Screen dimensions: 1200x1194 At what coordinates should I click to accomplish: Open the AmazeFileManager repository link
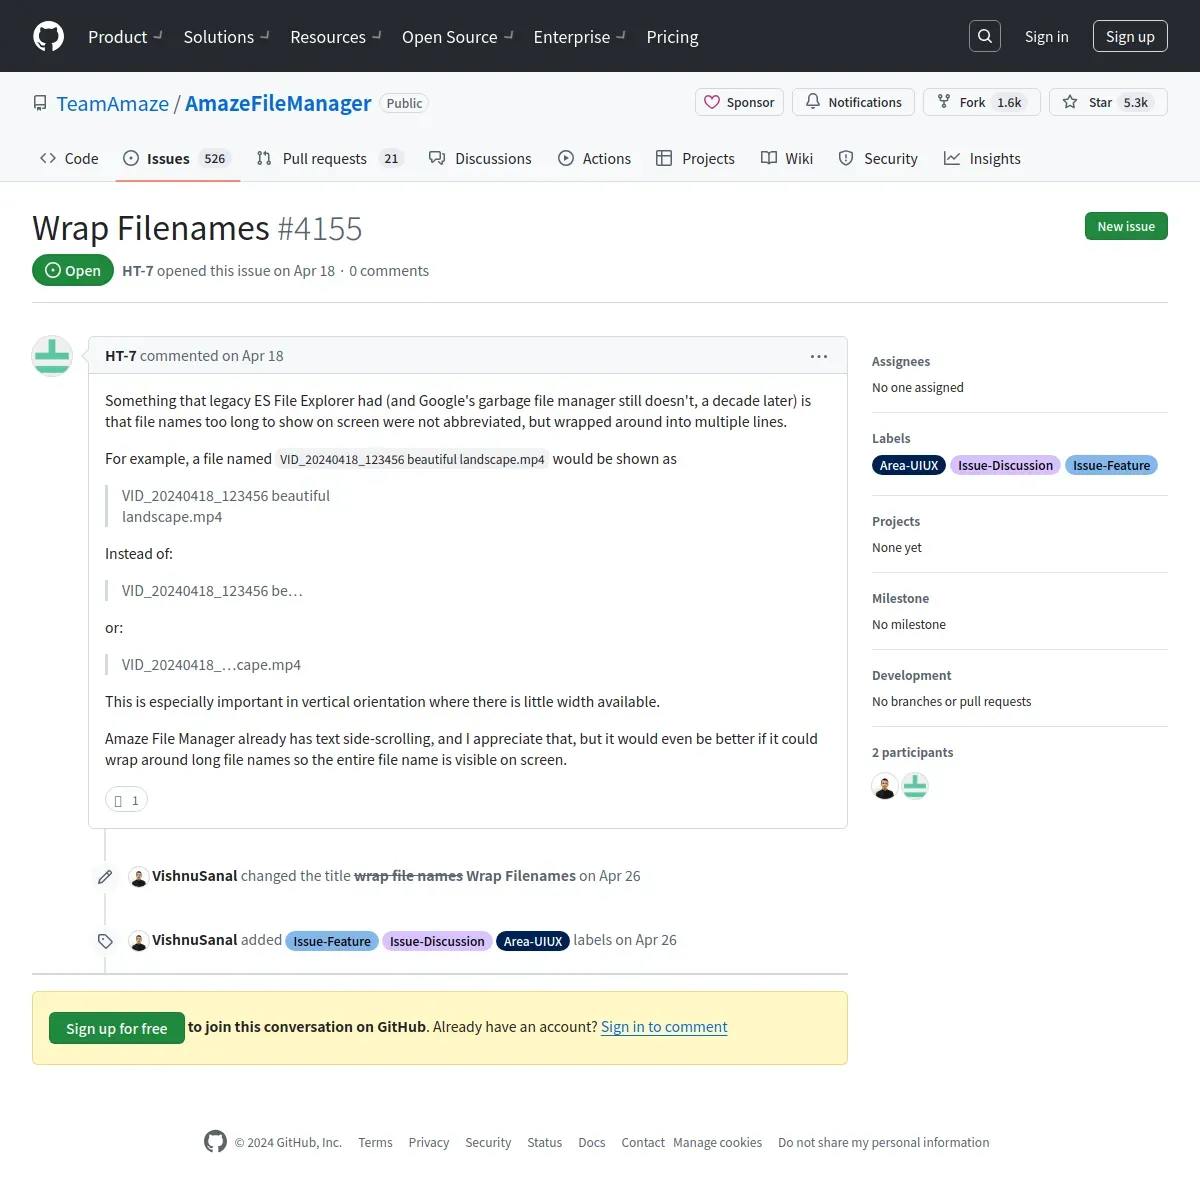[278, 103]
